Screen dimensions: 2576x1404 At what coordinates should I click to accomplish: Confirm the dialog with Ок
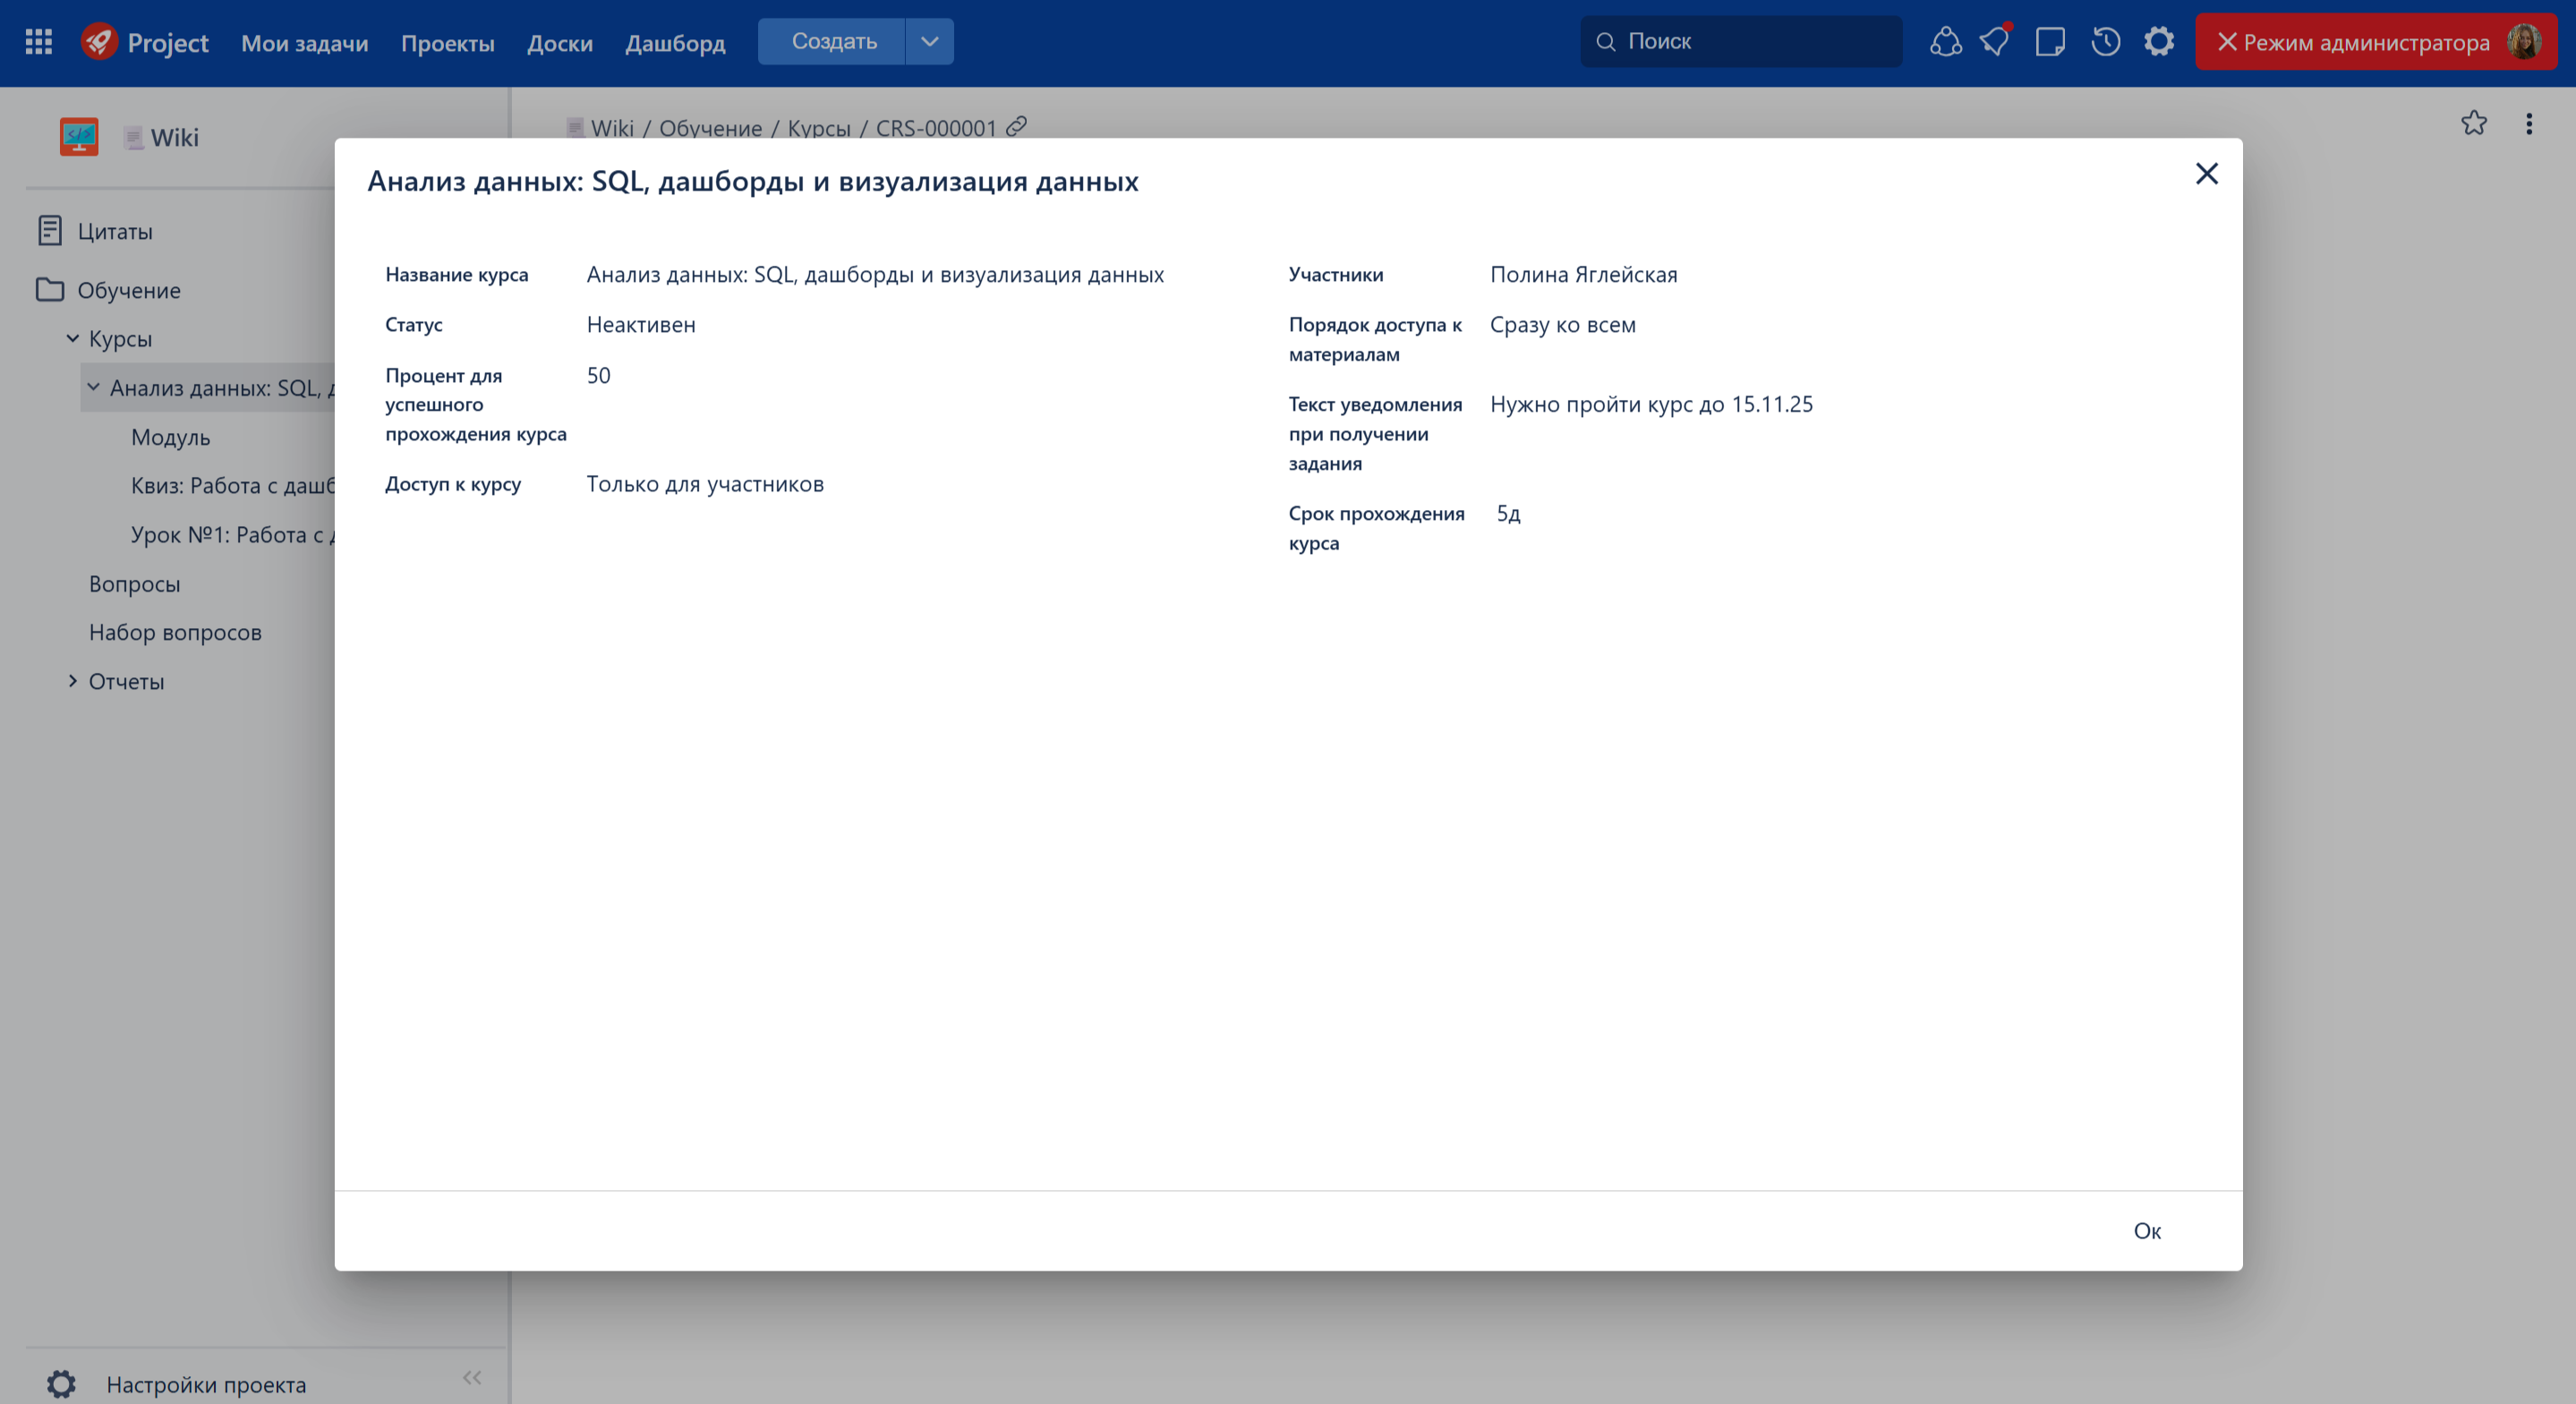[x=2147, y=1231]
